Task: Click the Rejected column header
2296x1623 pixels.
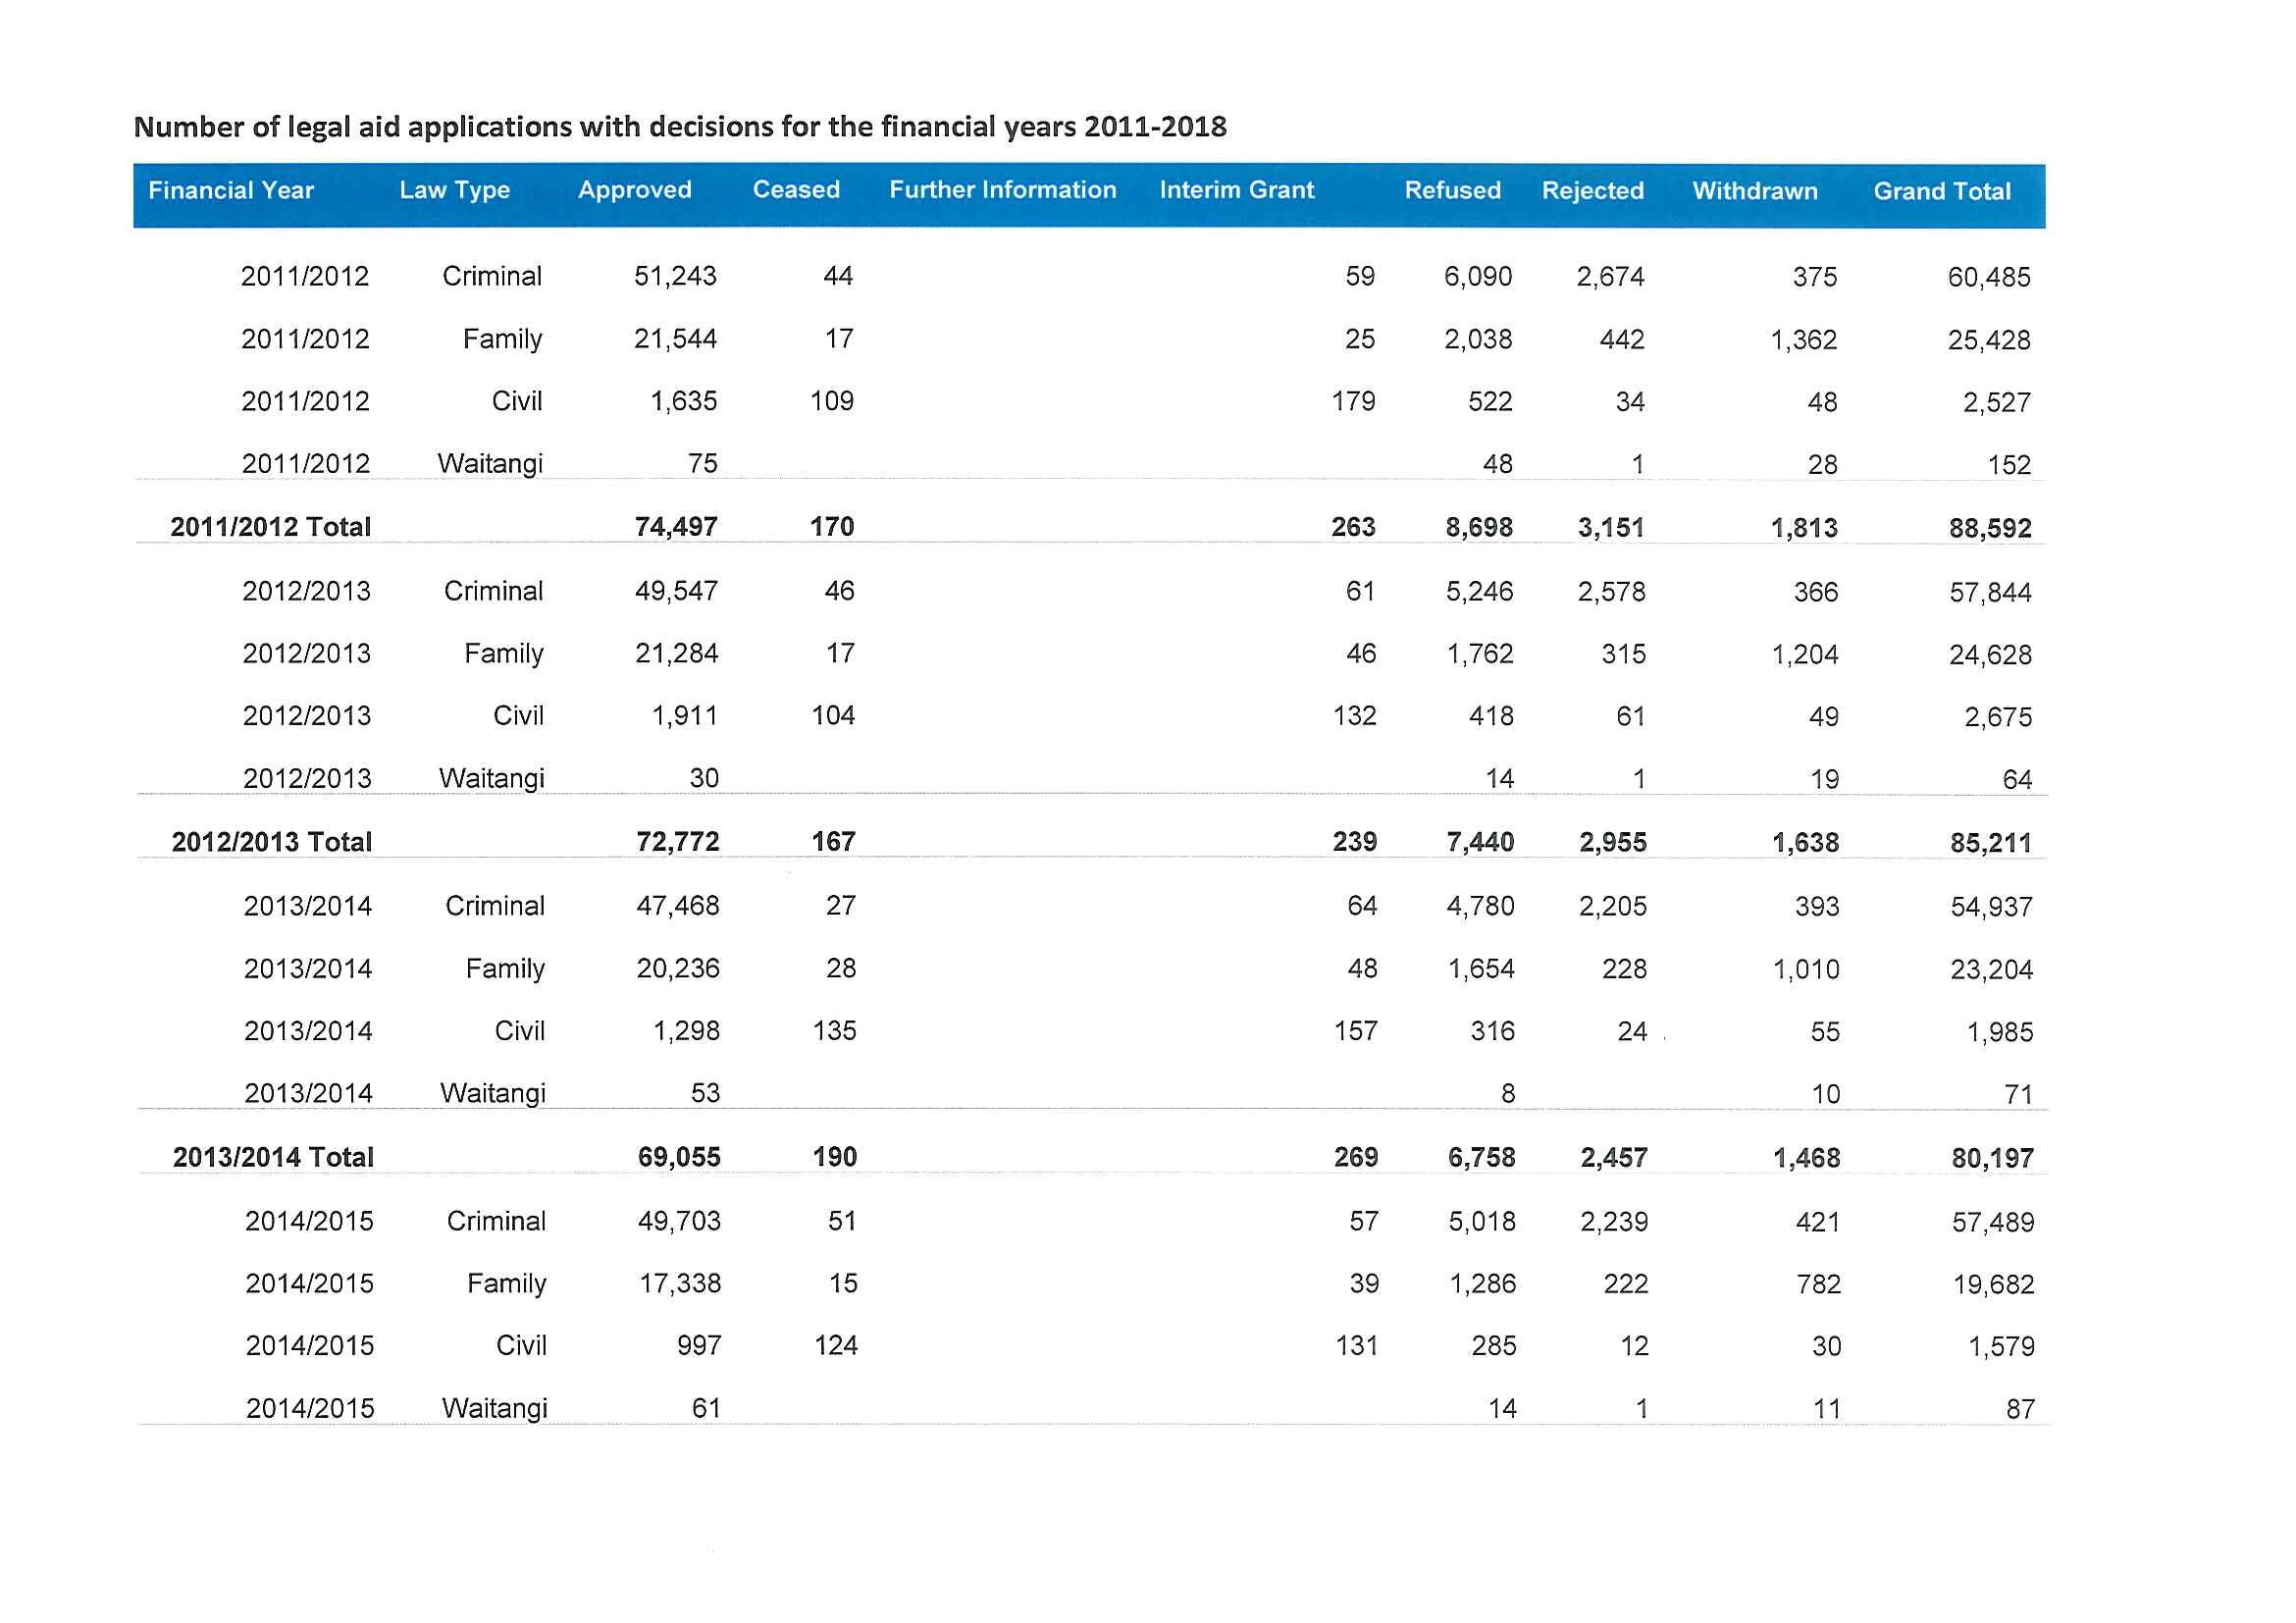Action: [x=1592, y=190]
